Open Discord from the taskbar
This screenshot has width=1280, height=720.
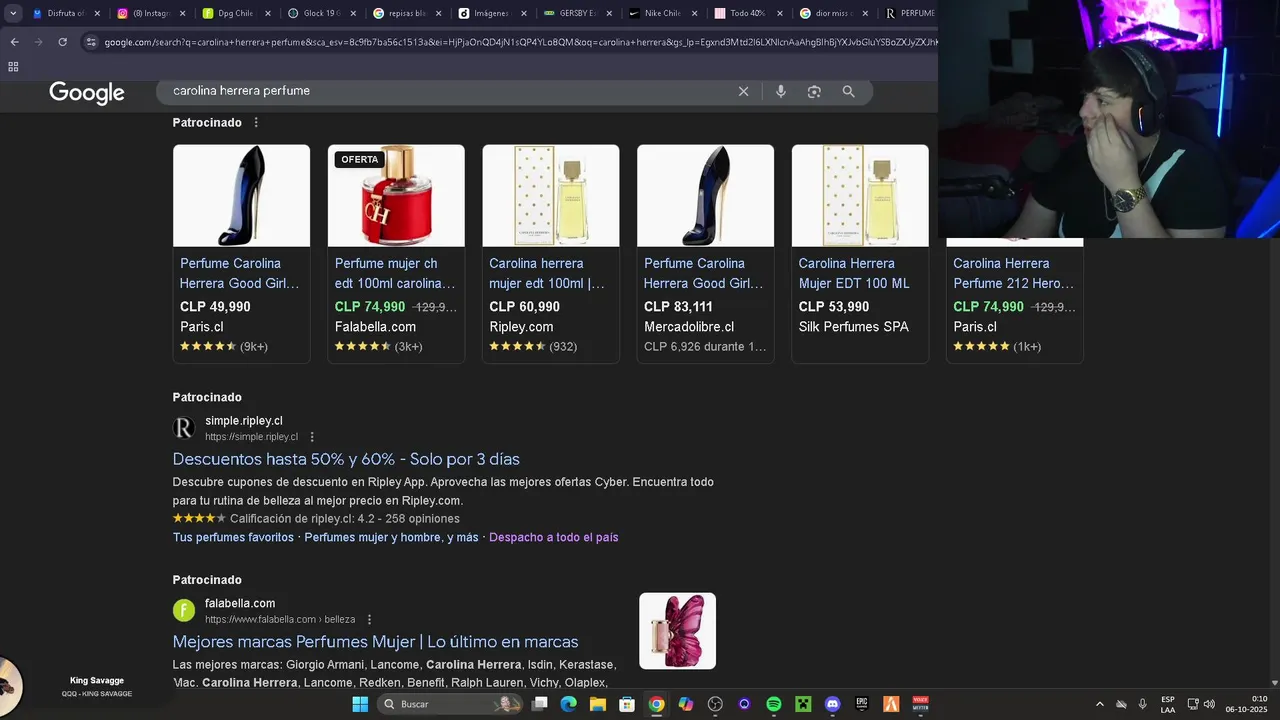click(x=832, y=704)
